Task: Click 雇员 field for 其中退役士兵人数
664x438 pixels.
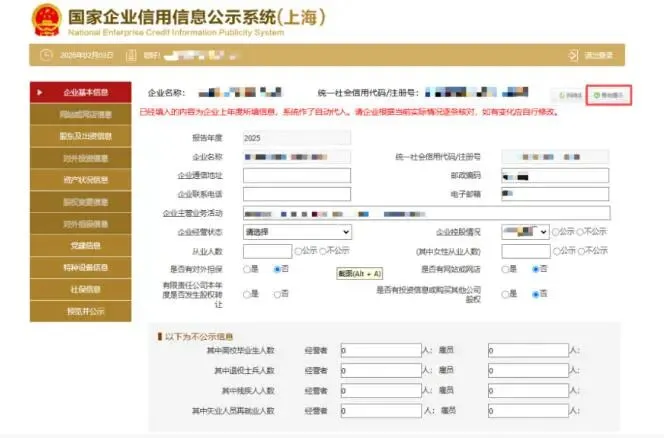Action: pos(528,370)
